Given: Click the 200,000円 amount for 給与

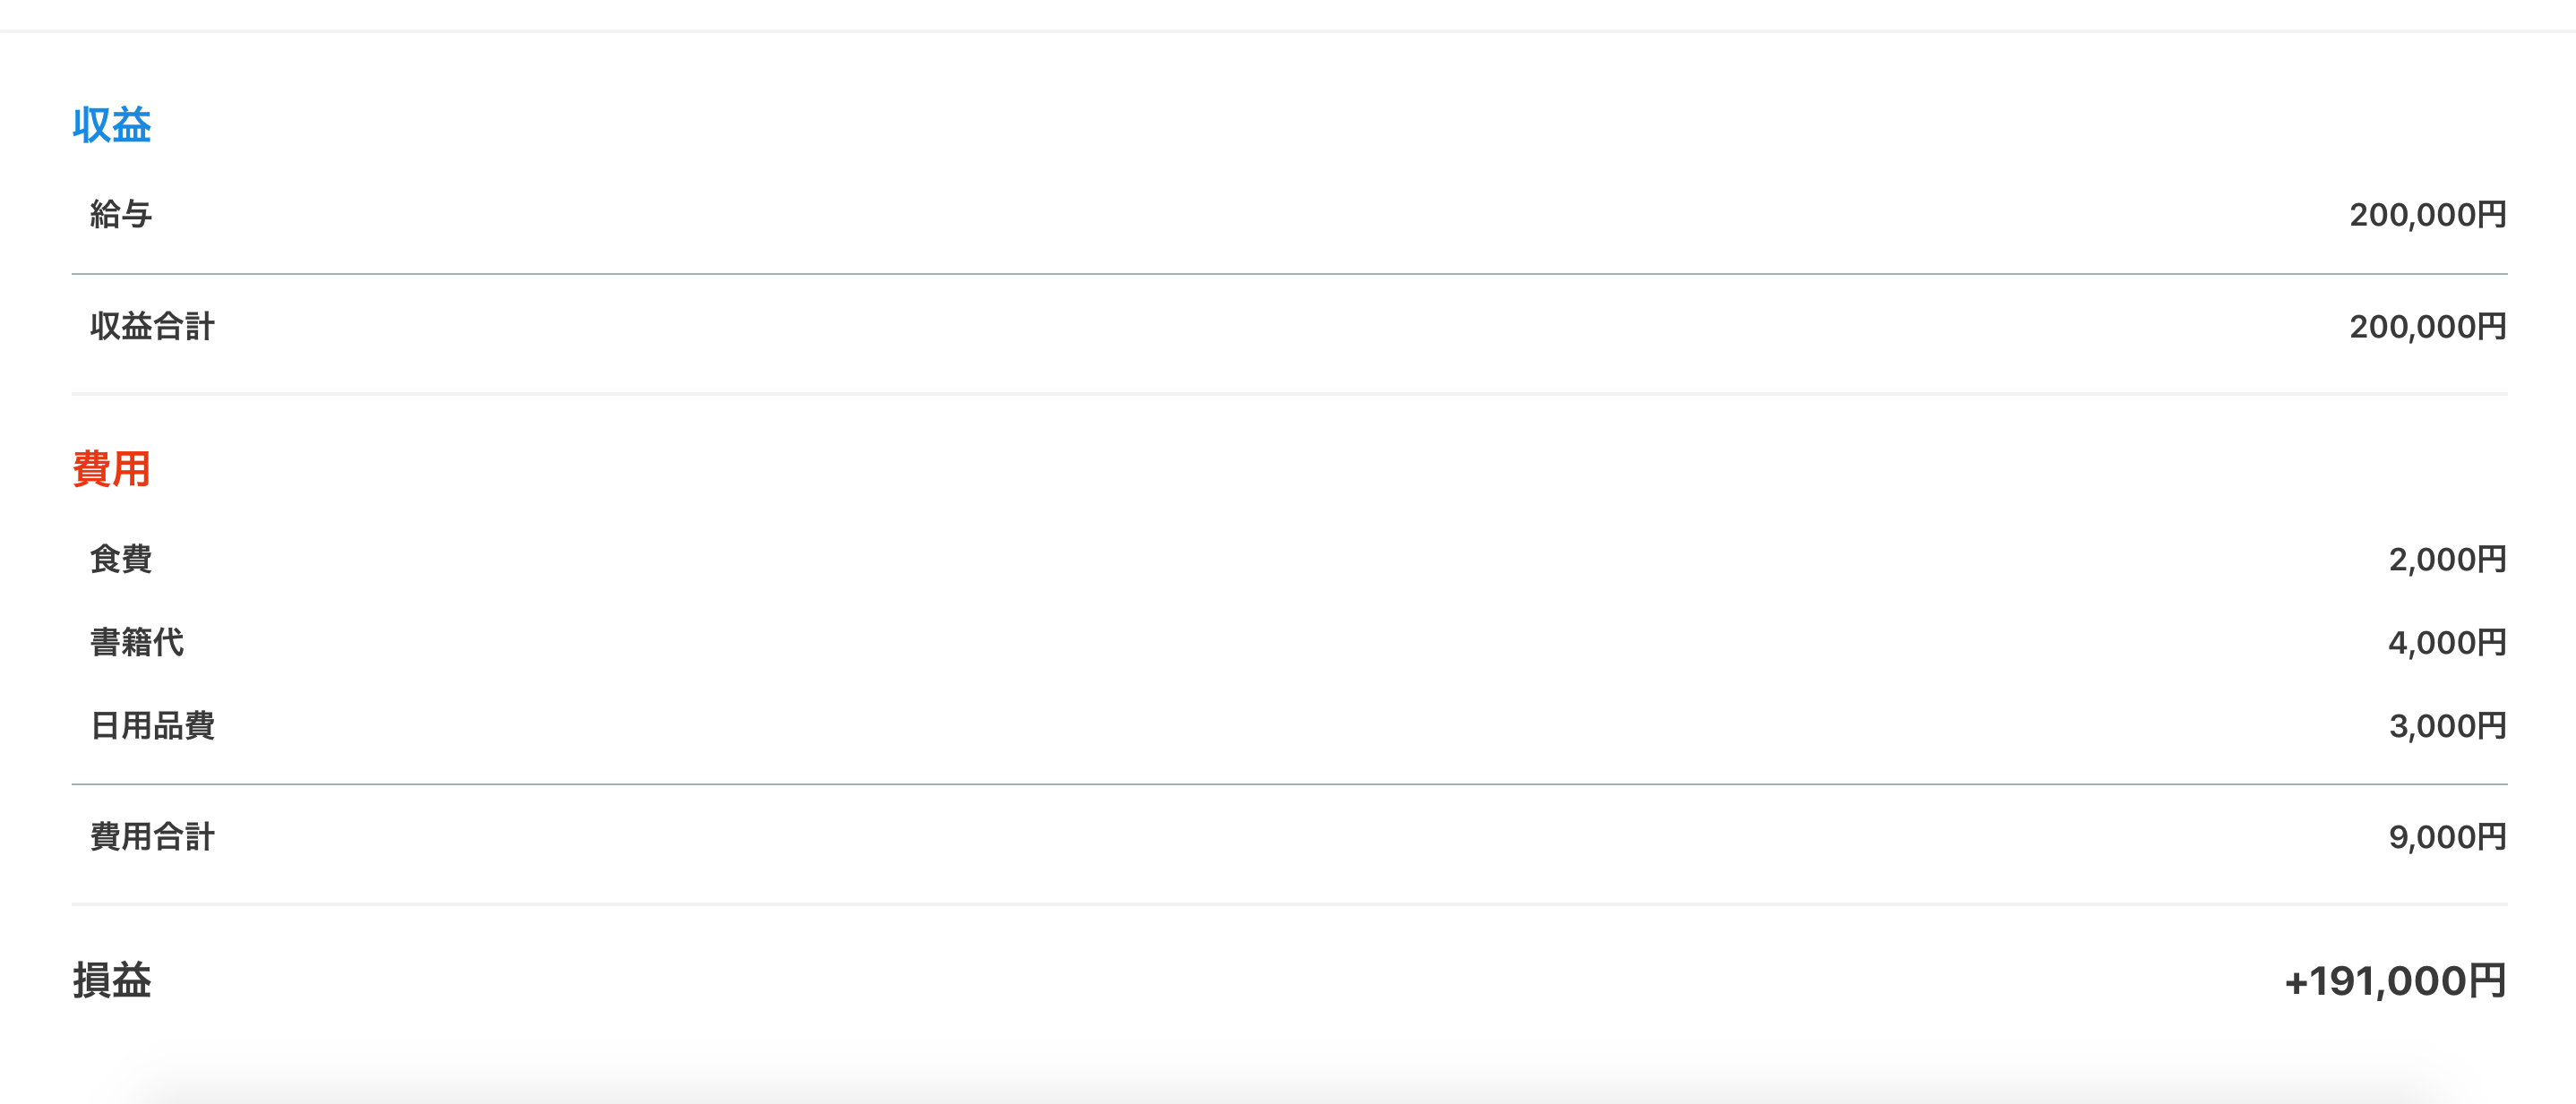Looking at the screenshot, I should click(2427, 215).
